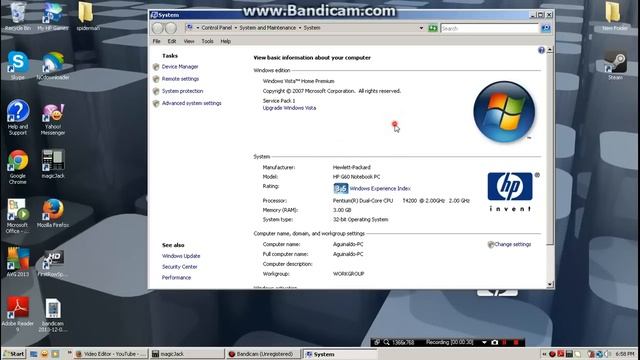The width and height of the screenshot is (640, 360).
Task: Open the bandicam video file on the desktop
Action: pos(53,315)
